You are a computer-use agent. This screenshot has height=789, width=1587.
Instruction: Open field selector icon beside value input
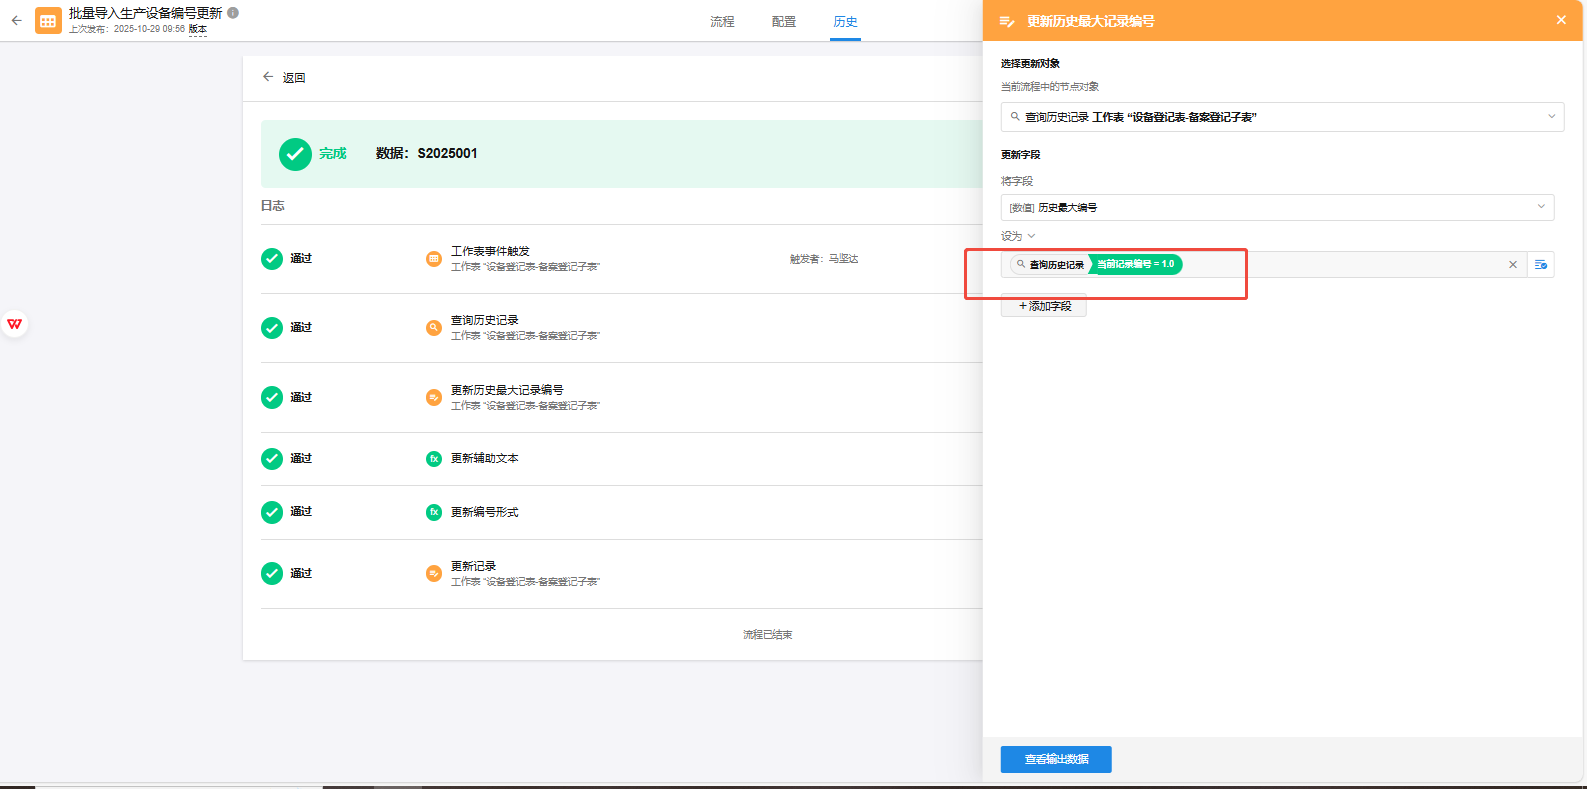point(1541,265)
